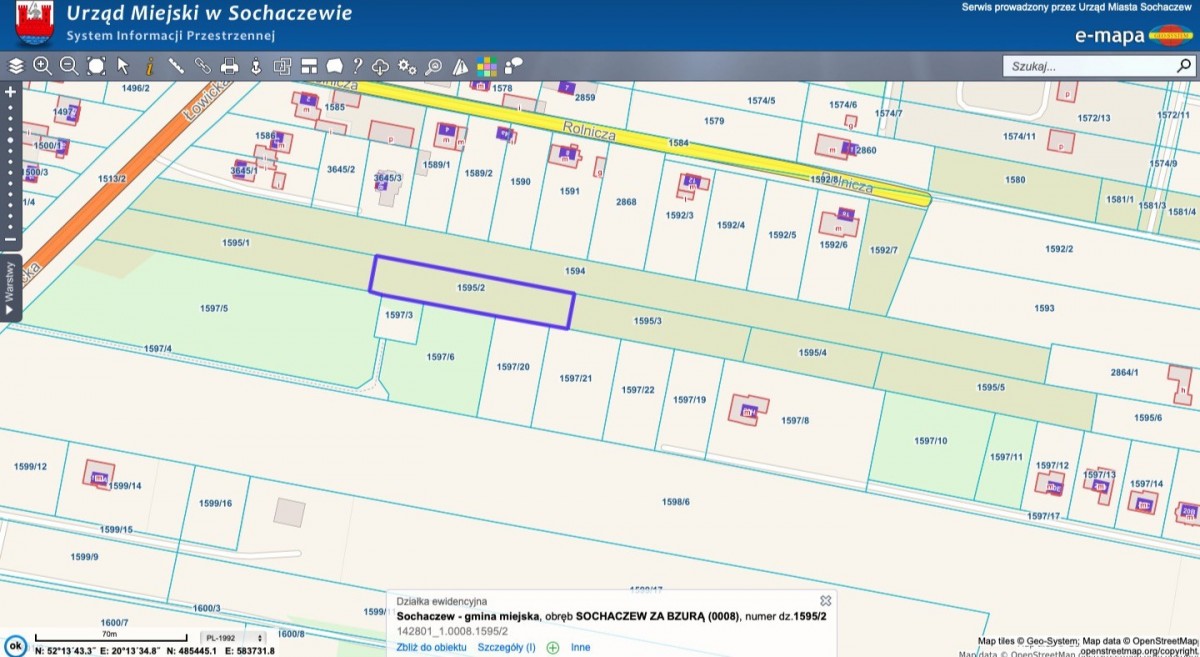
Task: Open the colorful grid palette icon
Action: point(487,66)
